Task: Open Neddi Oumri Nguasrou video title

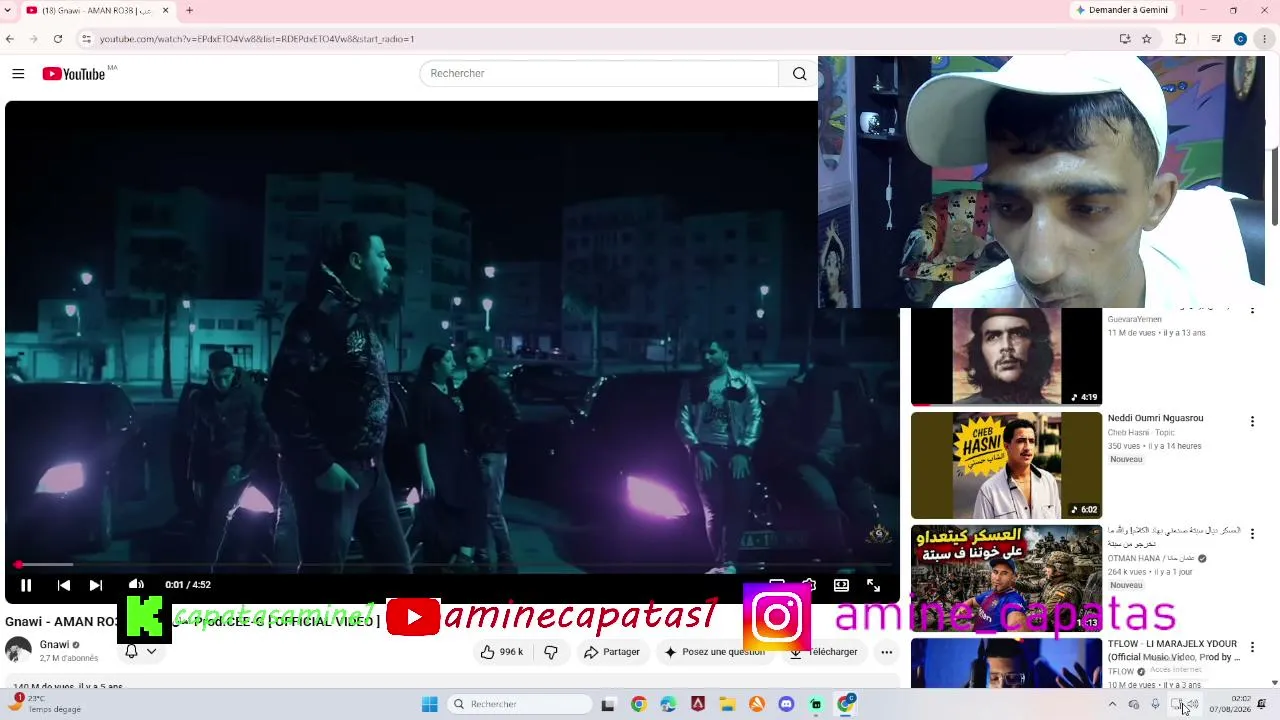Action: (1155, 419)
